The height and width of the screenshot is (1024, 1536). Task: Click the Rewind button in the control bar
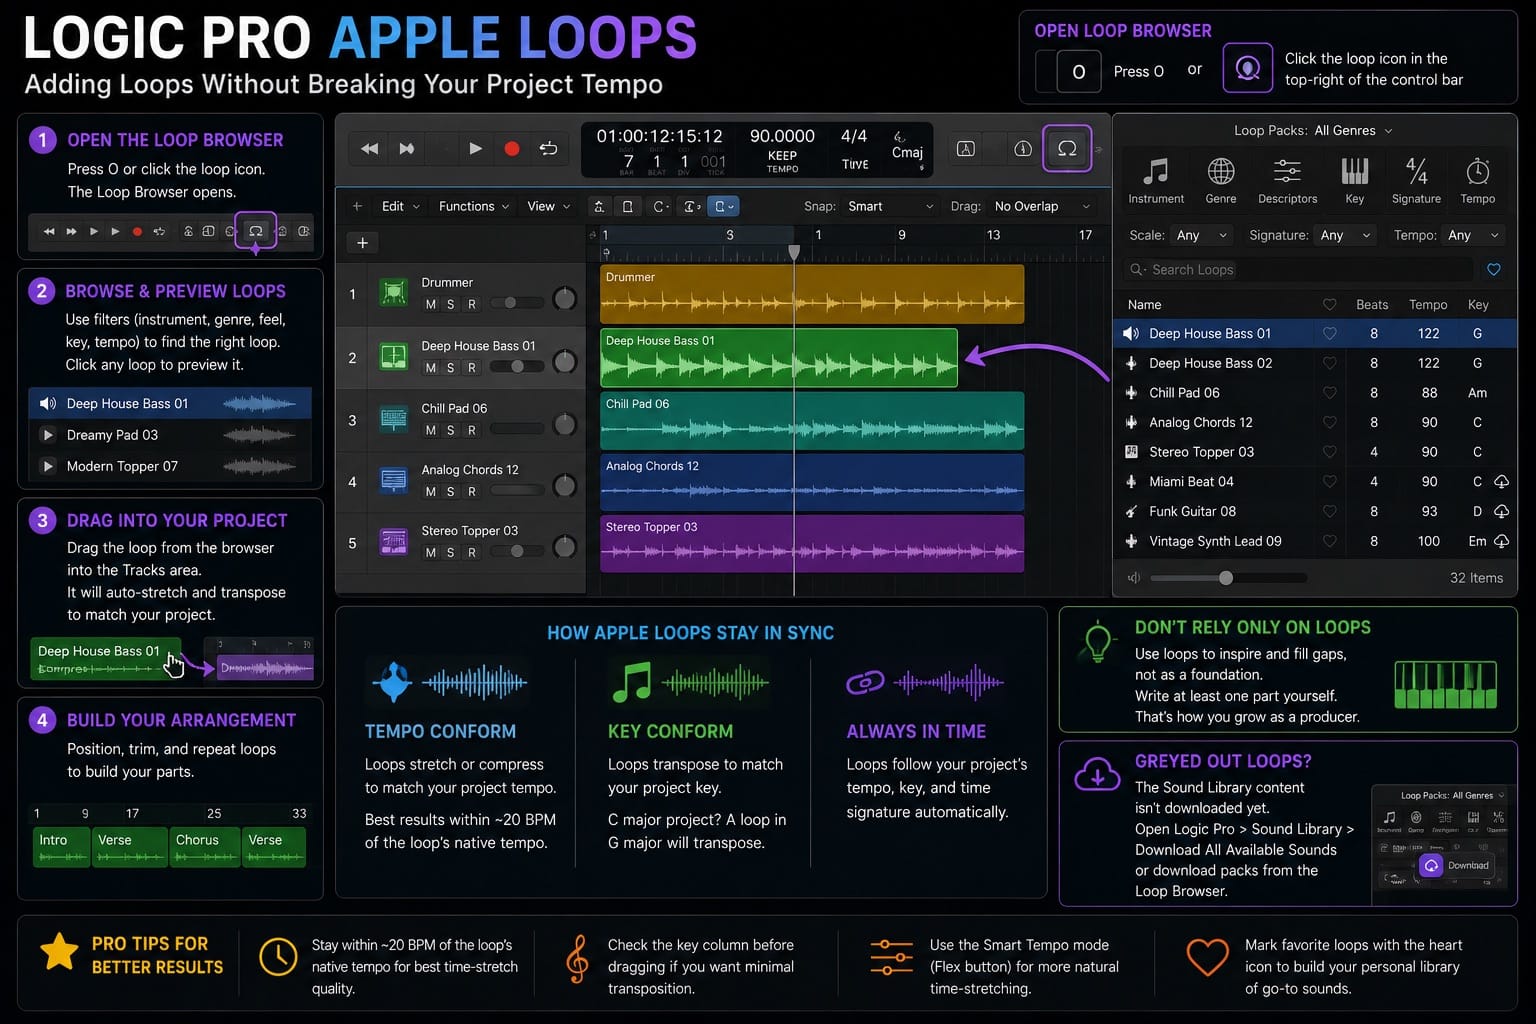pyautogui.click(x=370, y=149)
